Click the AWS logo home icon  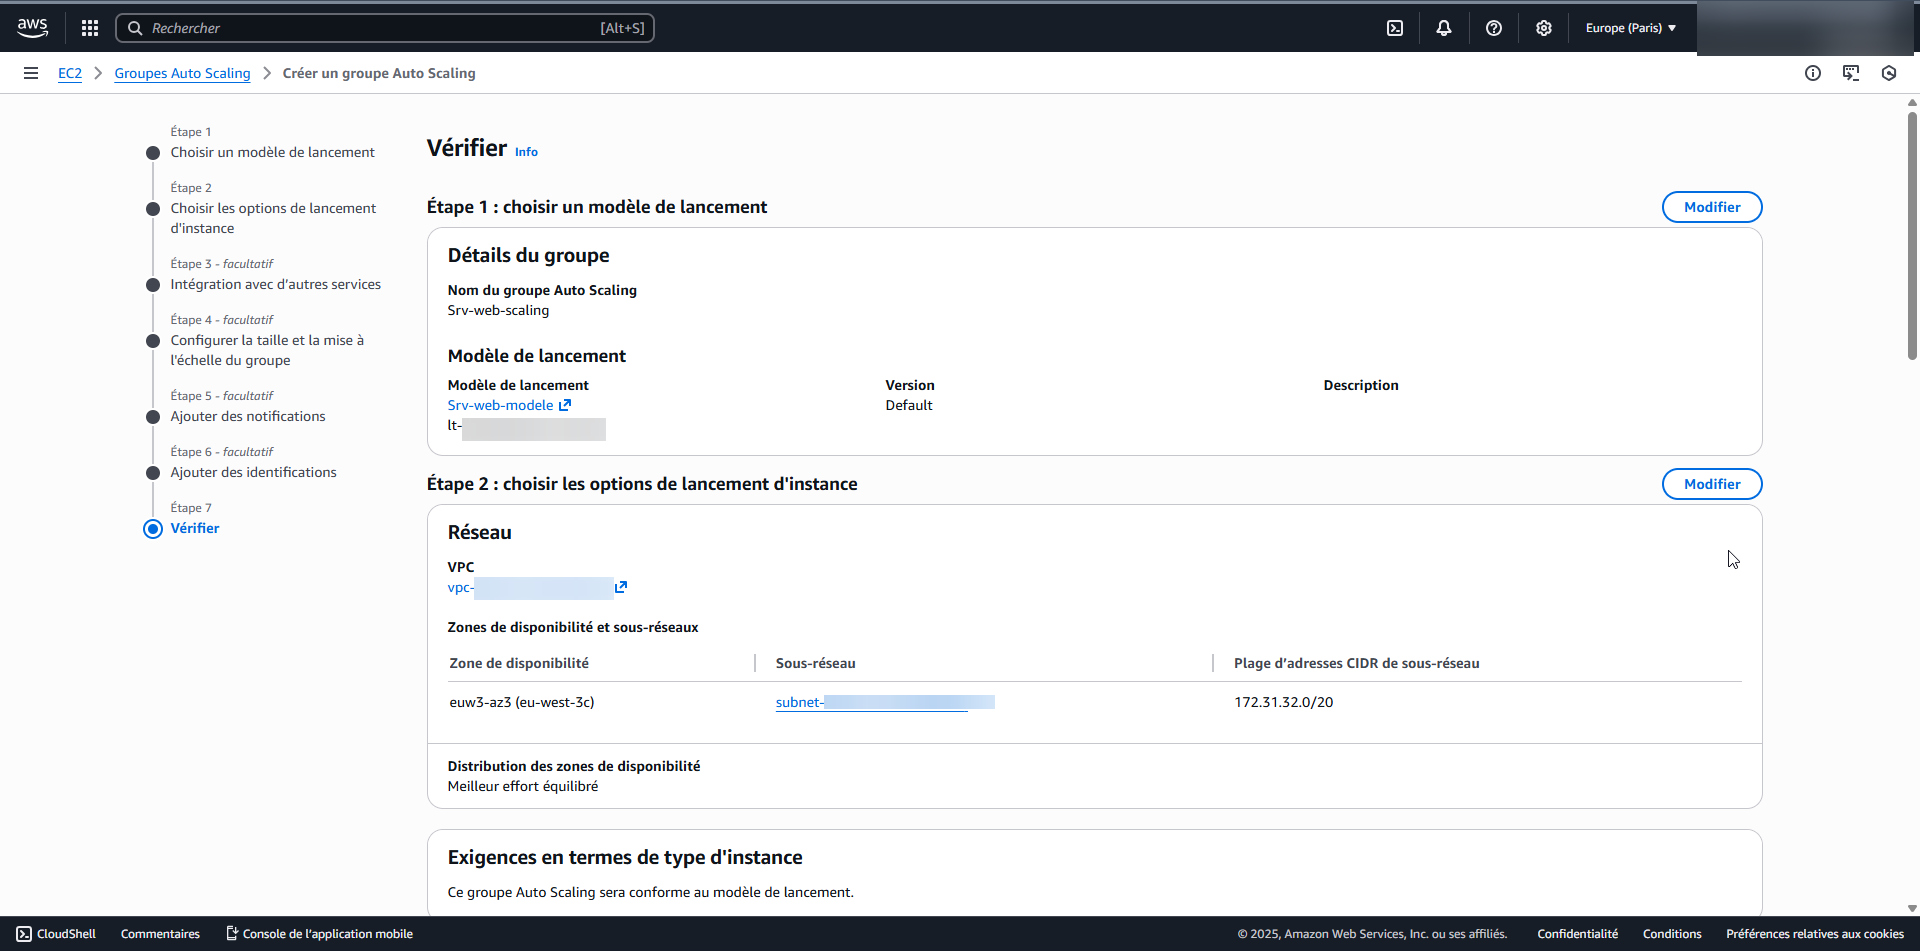[32, 28]
